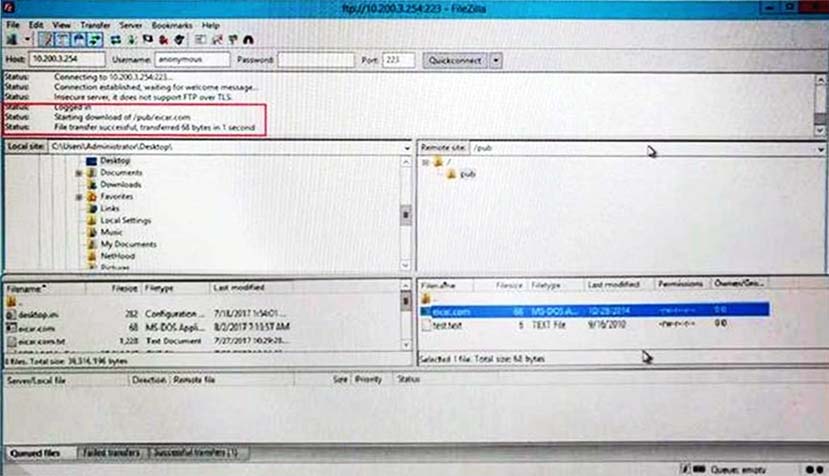Open the Site Manager dropdown arrow
Image resolution: width=829 pixels, height=476 pixels.
click(27, 40)
